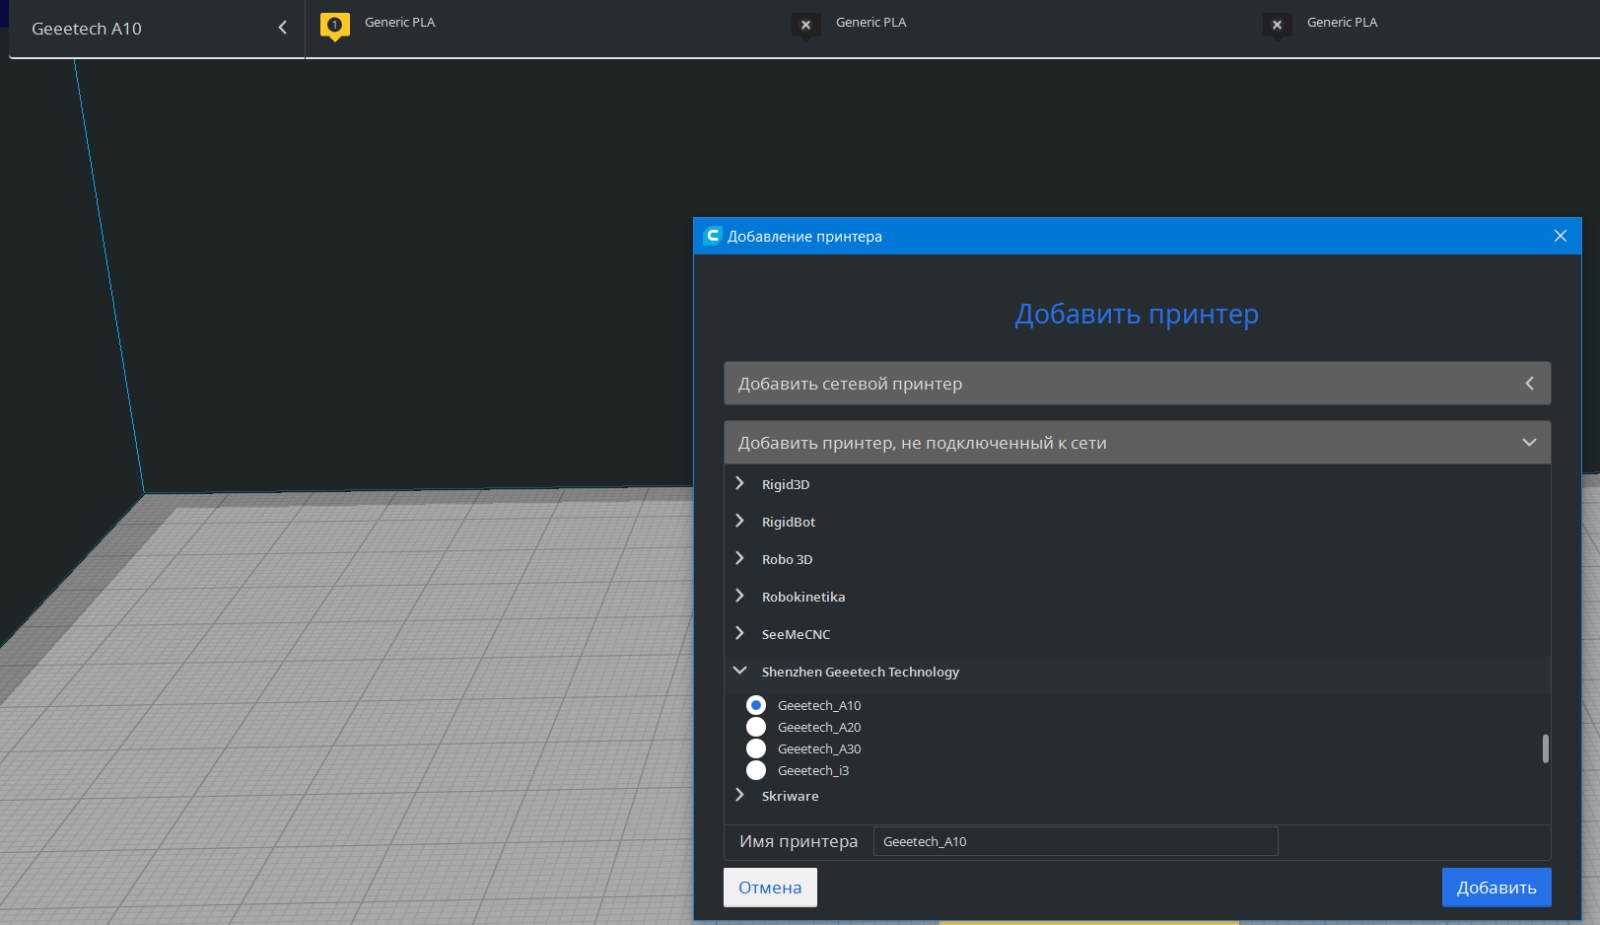Click the Cura logo in dialog title bar
The height and width of the screenshot is (925, 1600).
click(712, 236)
